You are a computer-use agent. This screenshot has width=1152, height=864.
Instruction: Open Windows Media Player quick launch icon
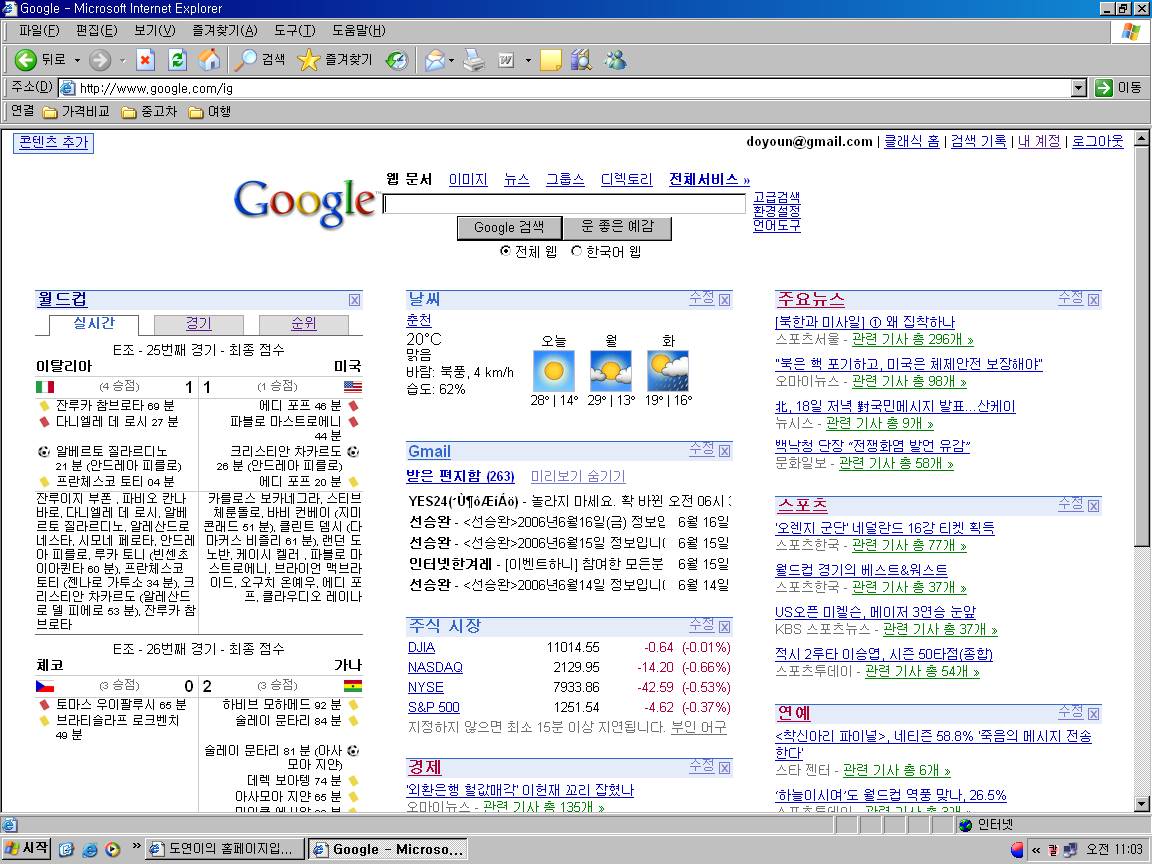(112, 849)
